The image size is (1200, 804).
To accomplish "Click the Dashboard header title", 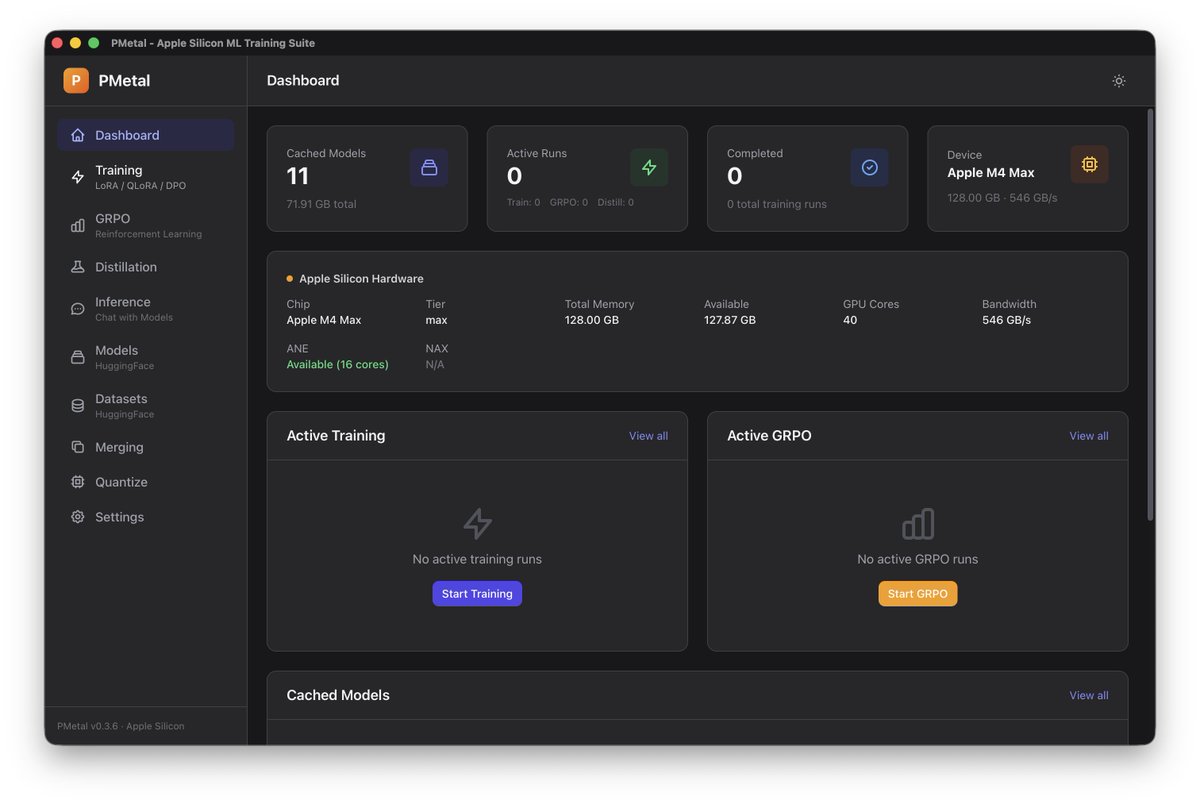I will point(303,81).
